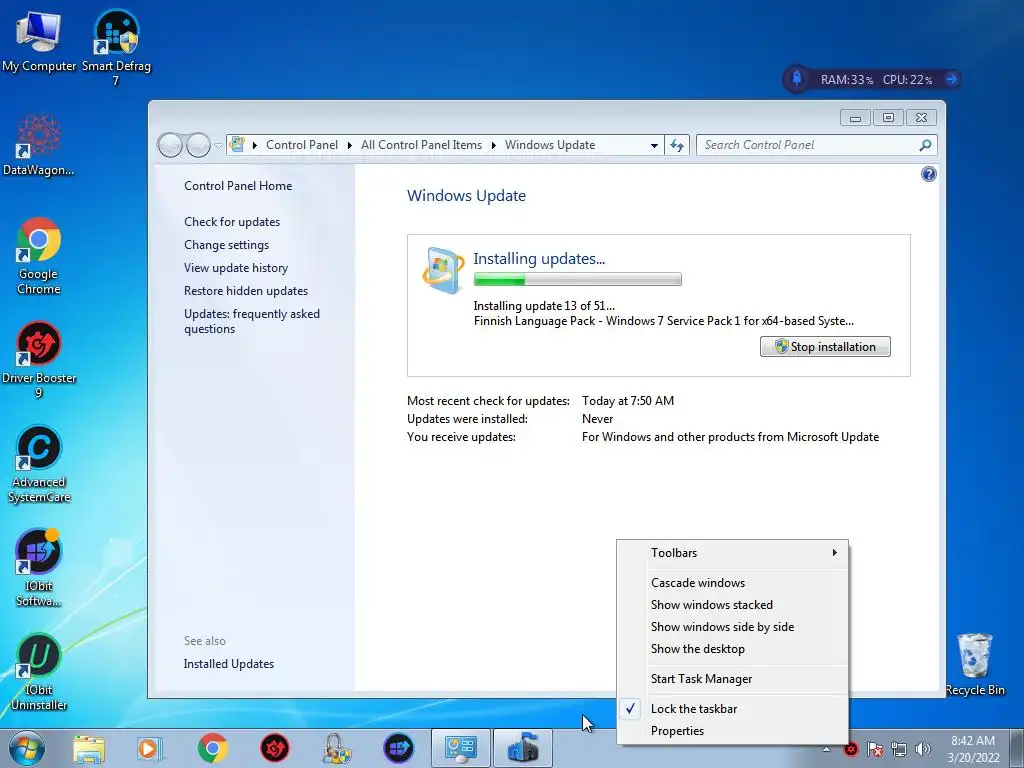Select the Driver Booster 9 desktop shortcut
Image resolution: width=1024 pixels, height=768 pixels.
click(x=39, y=360)
